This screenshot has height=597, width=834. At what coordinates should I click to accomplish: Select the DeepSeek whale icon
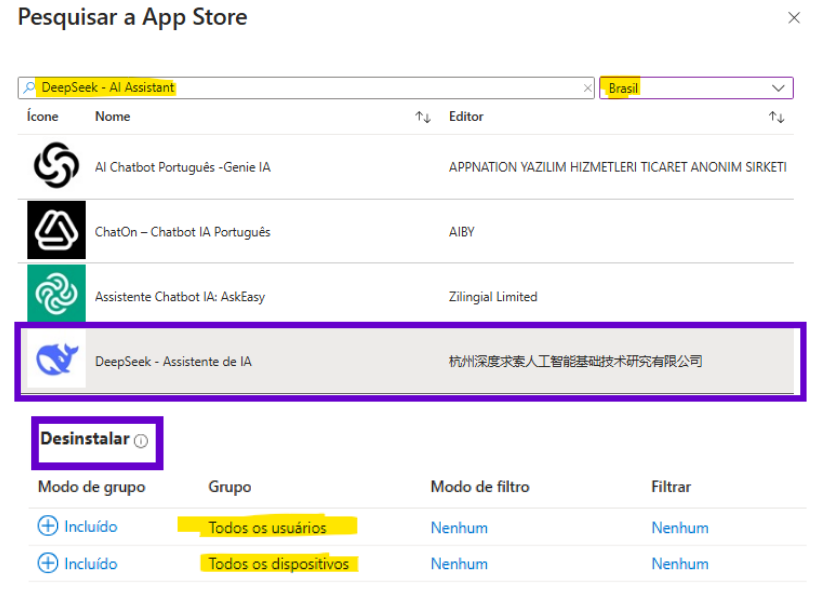(56, 359)
